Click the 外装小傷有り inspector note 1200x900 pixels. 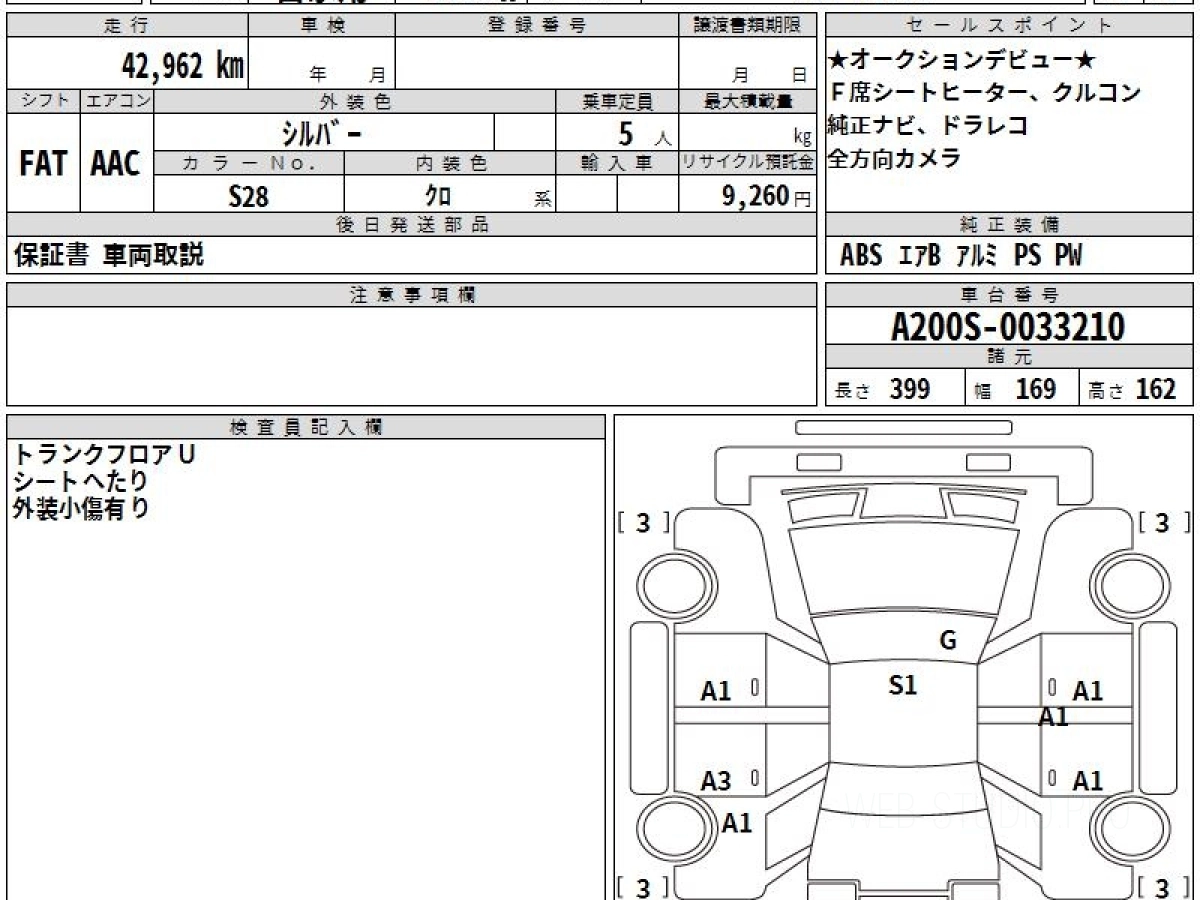(x=80, y=508)
